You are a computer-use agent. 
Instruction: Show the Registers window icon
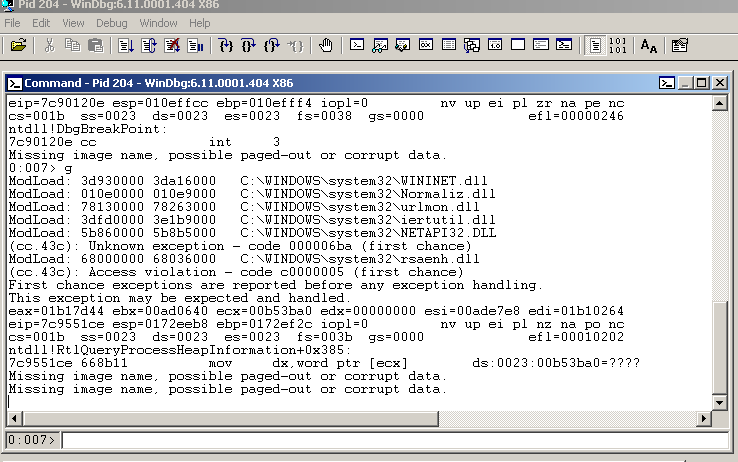point(425,45)
